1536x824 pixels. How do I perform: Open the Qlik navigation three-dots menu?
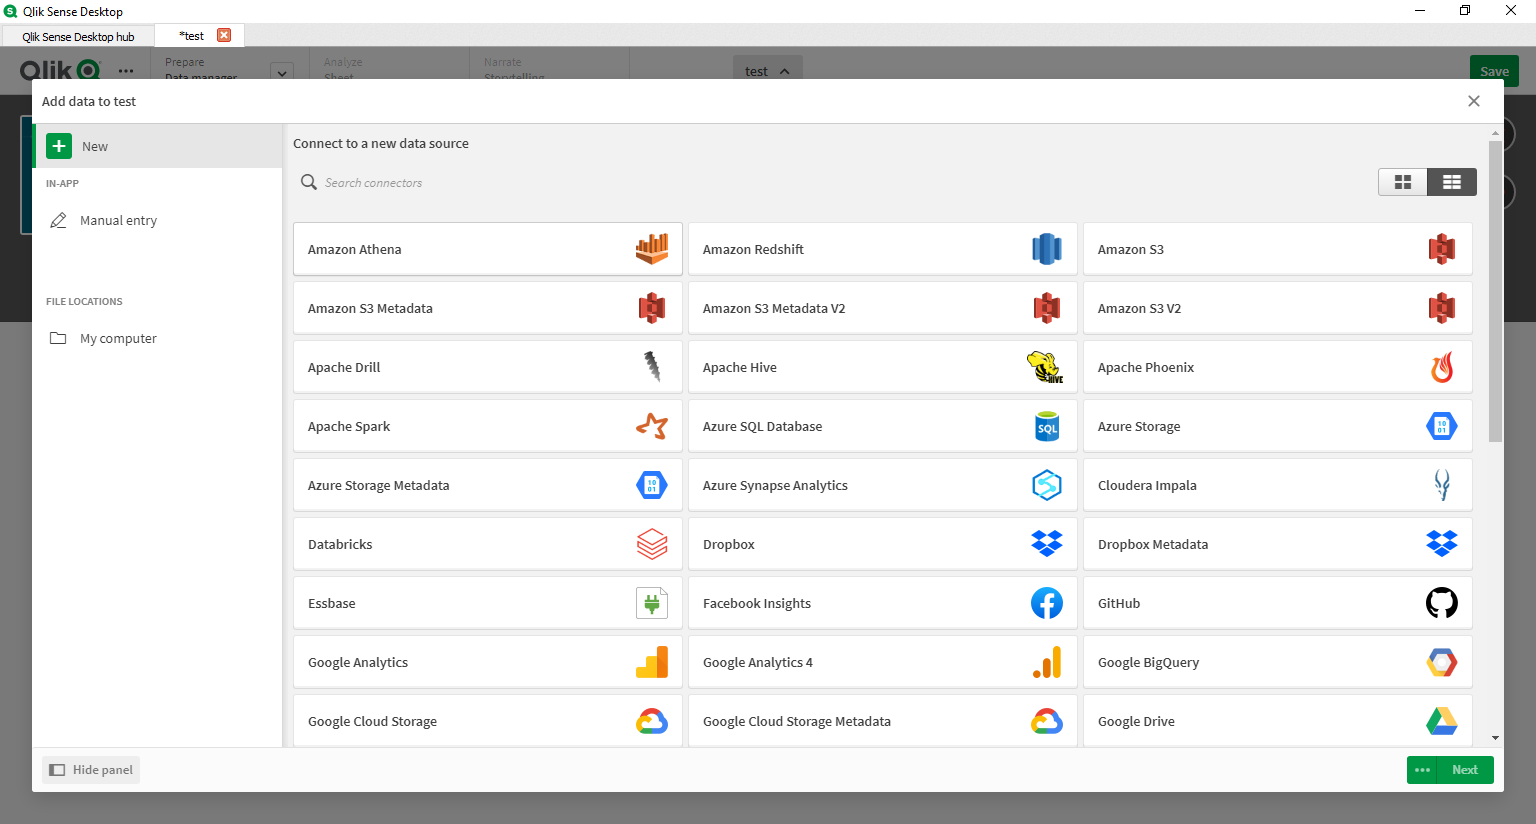click(x=126, y=71)
